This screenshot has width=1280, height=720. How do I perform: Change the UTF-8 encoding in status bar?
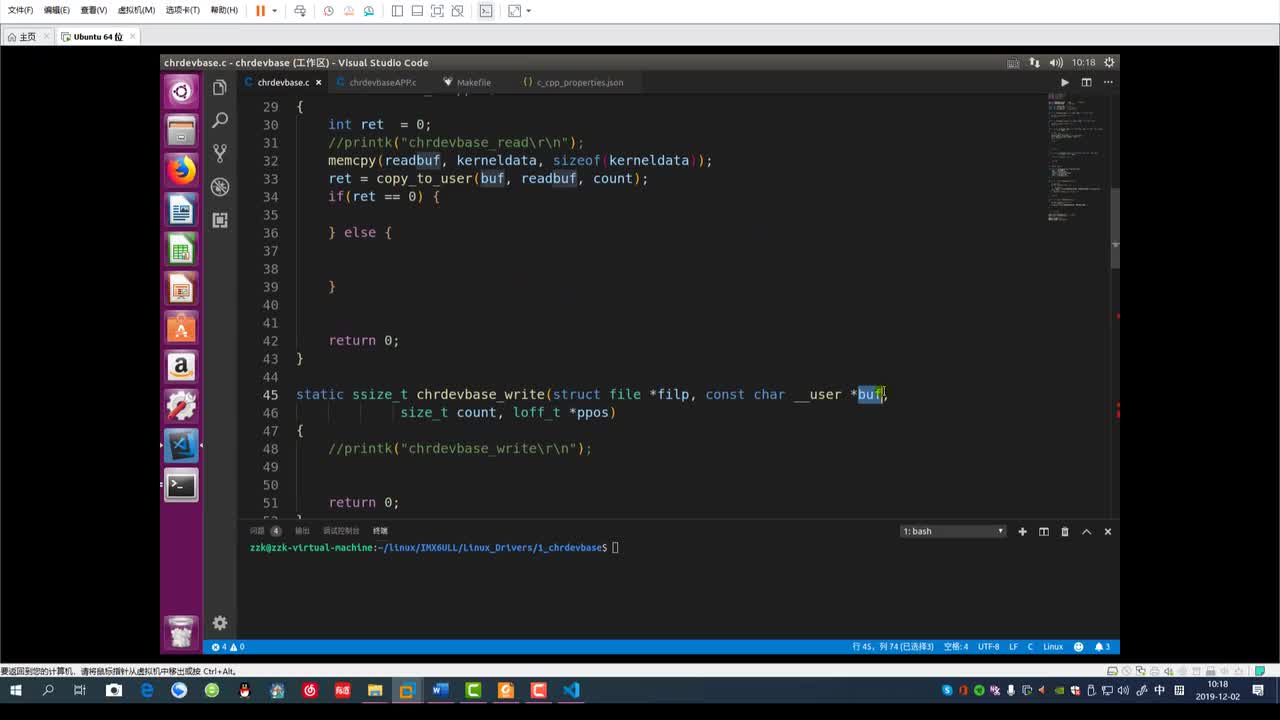coord(988,647)
